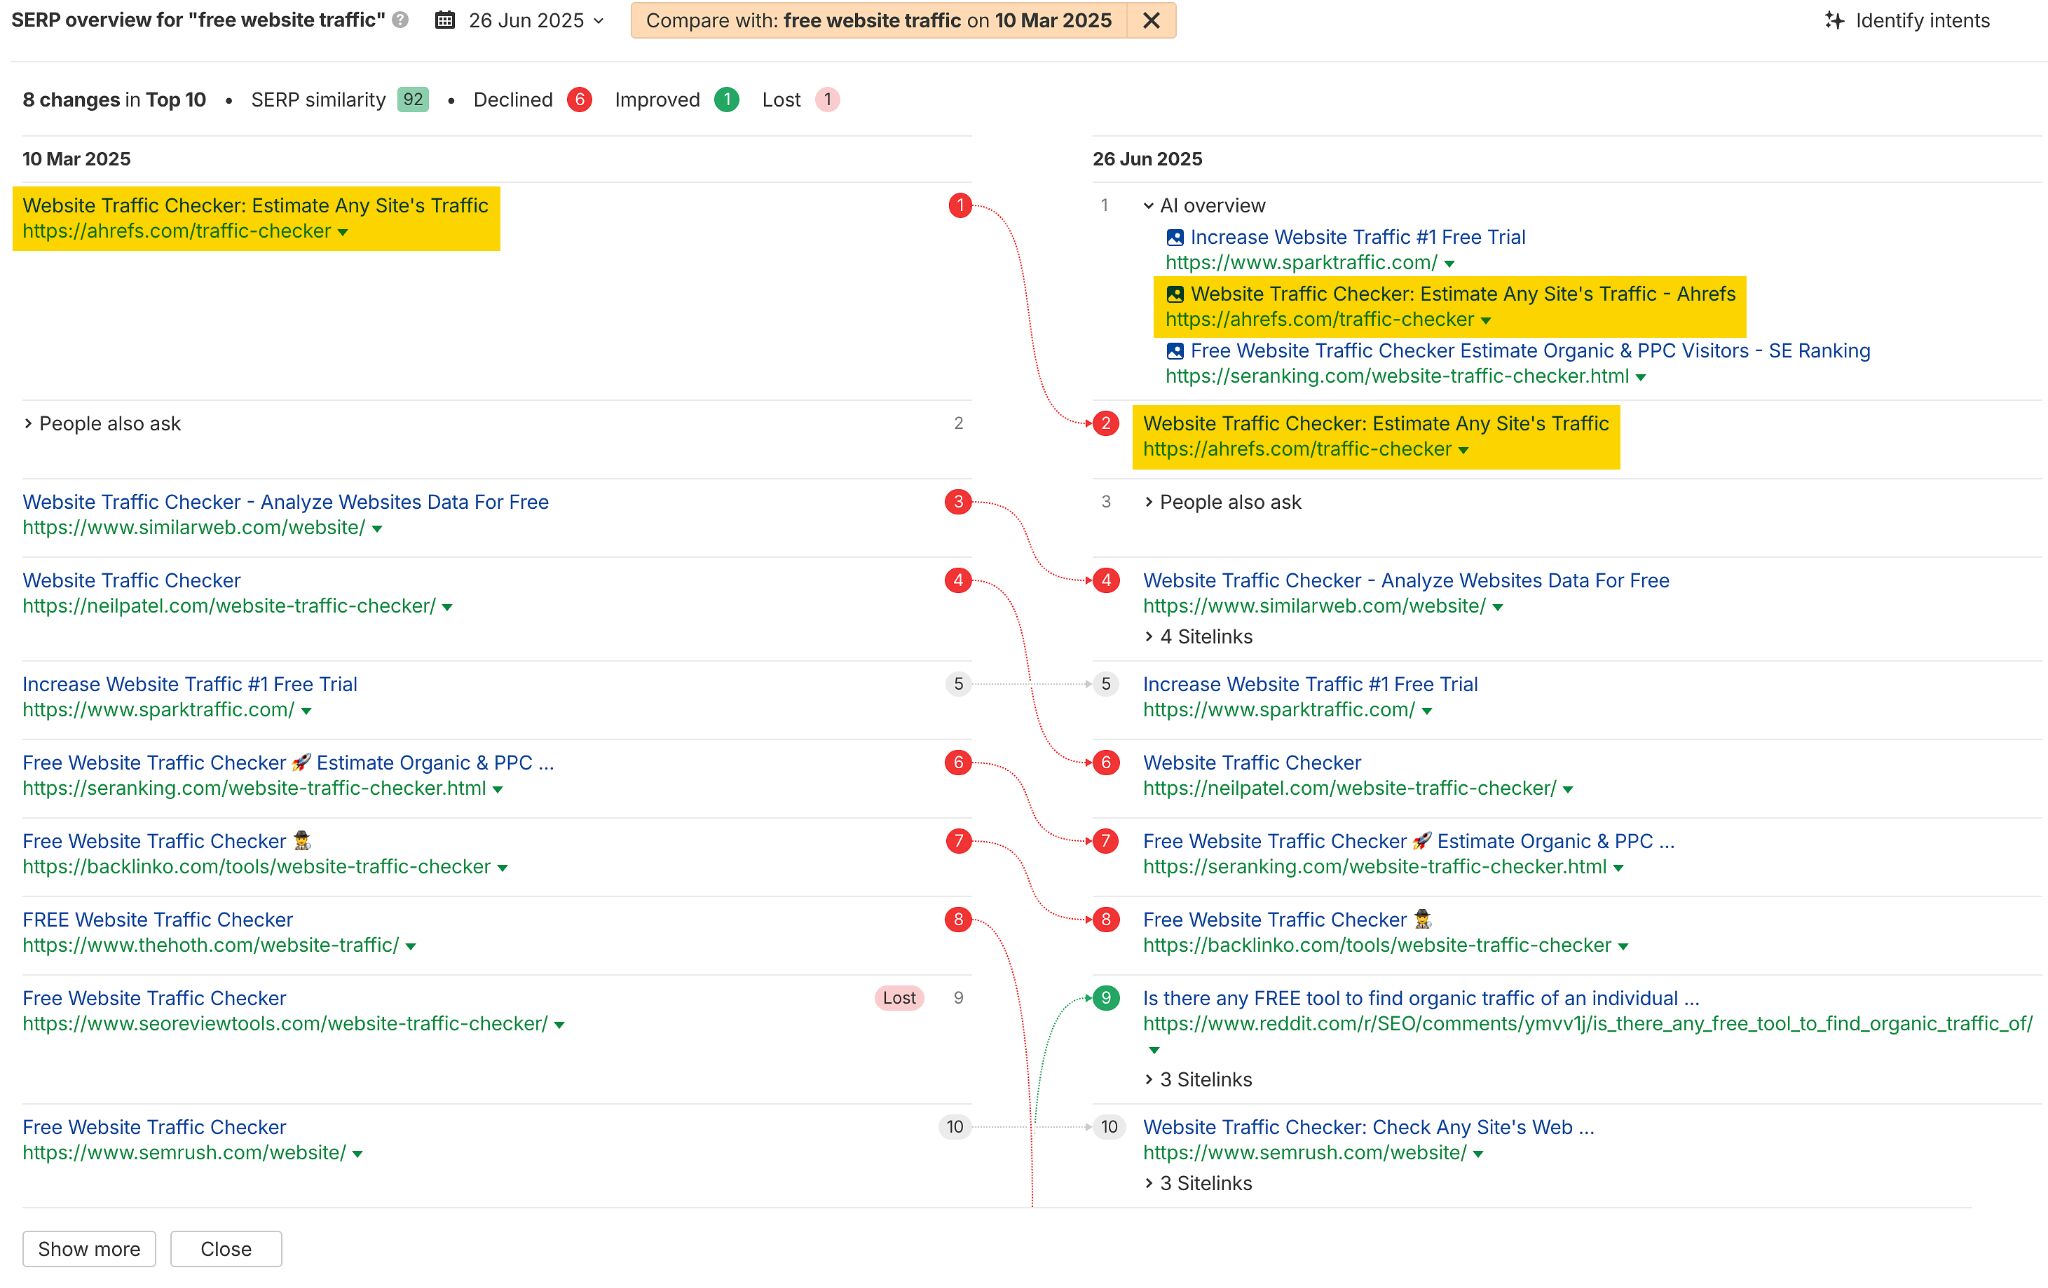Expand 4 Sitelinks under the Similarweb result
This screenshot has width=2048, height=1288.
point(1196,636)
